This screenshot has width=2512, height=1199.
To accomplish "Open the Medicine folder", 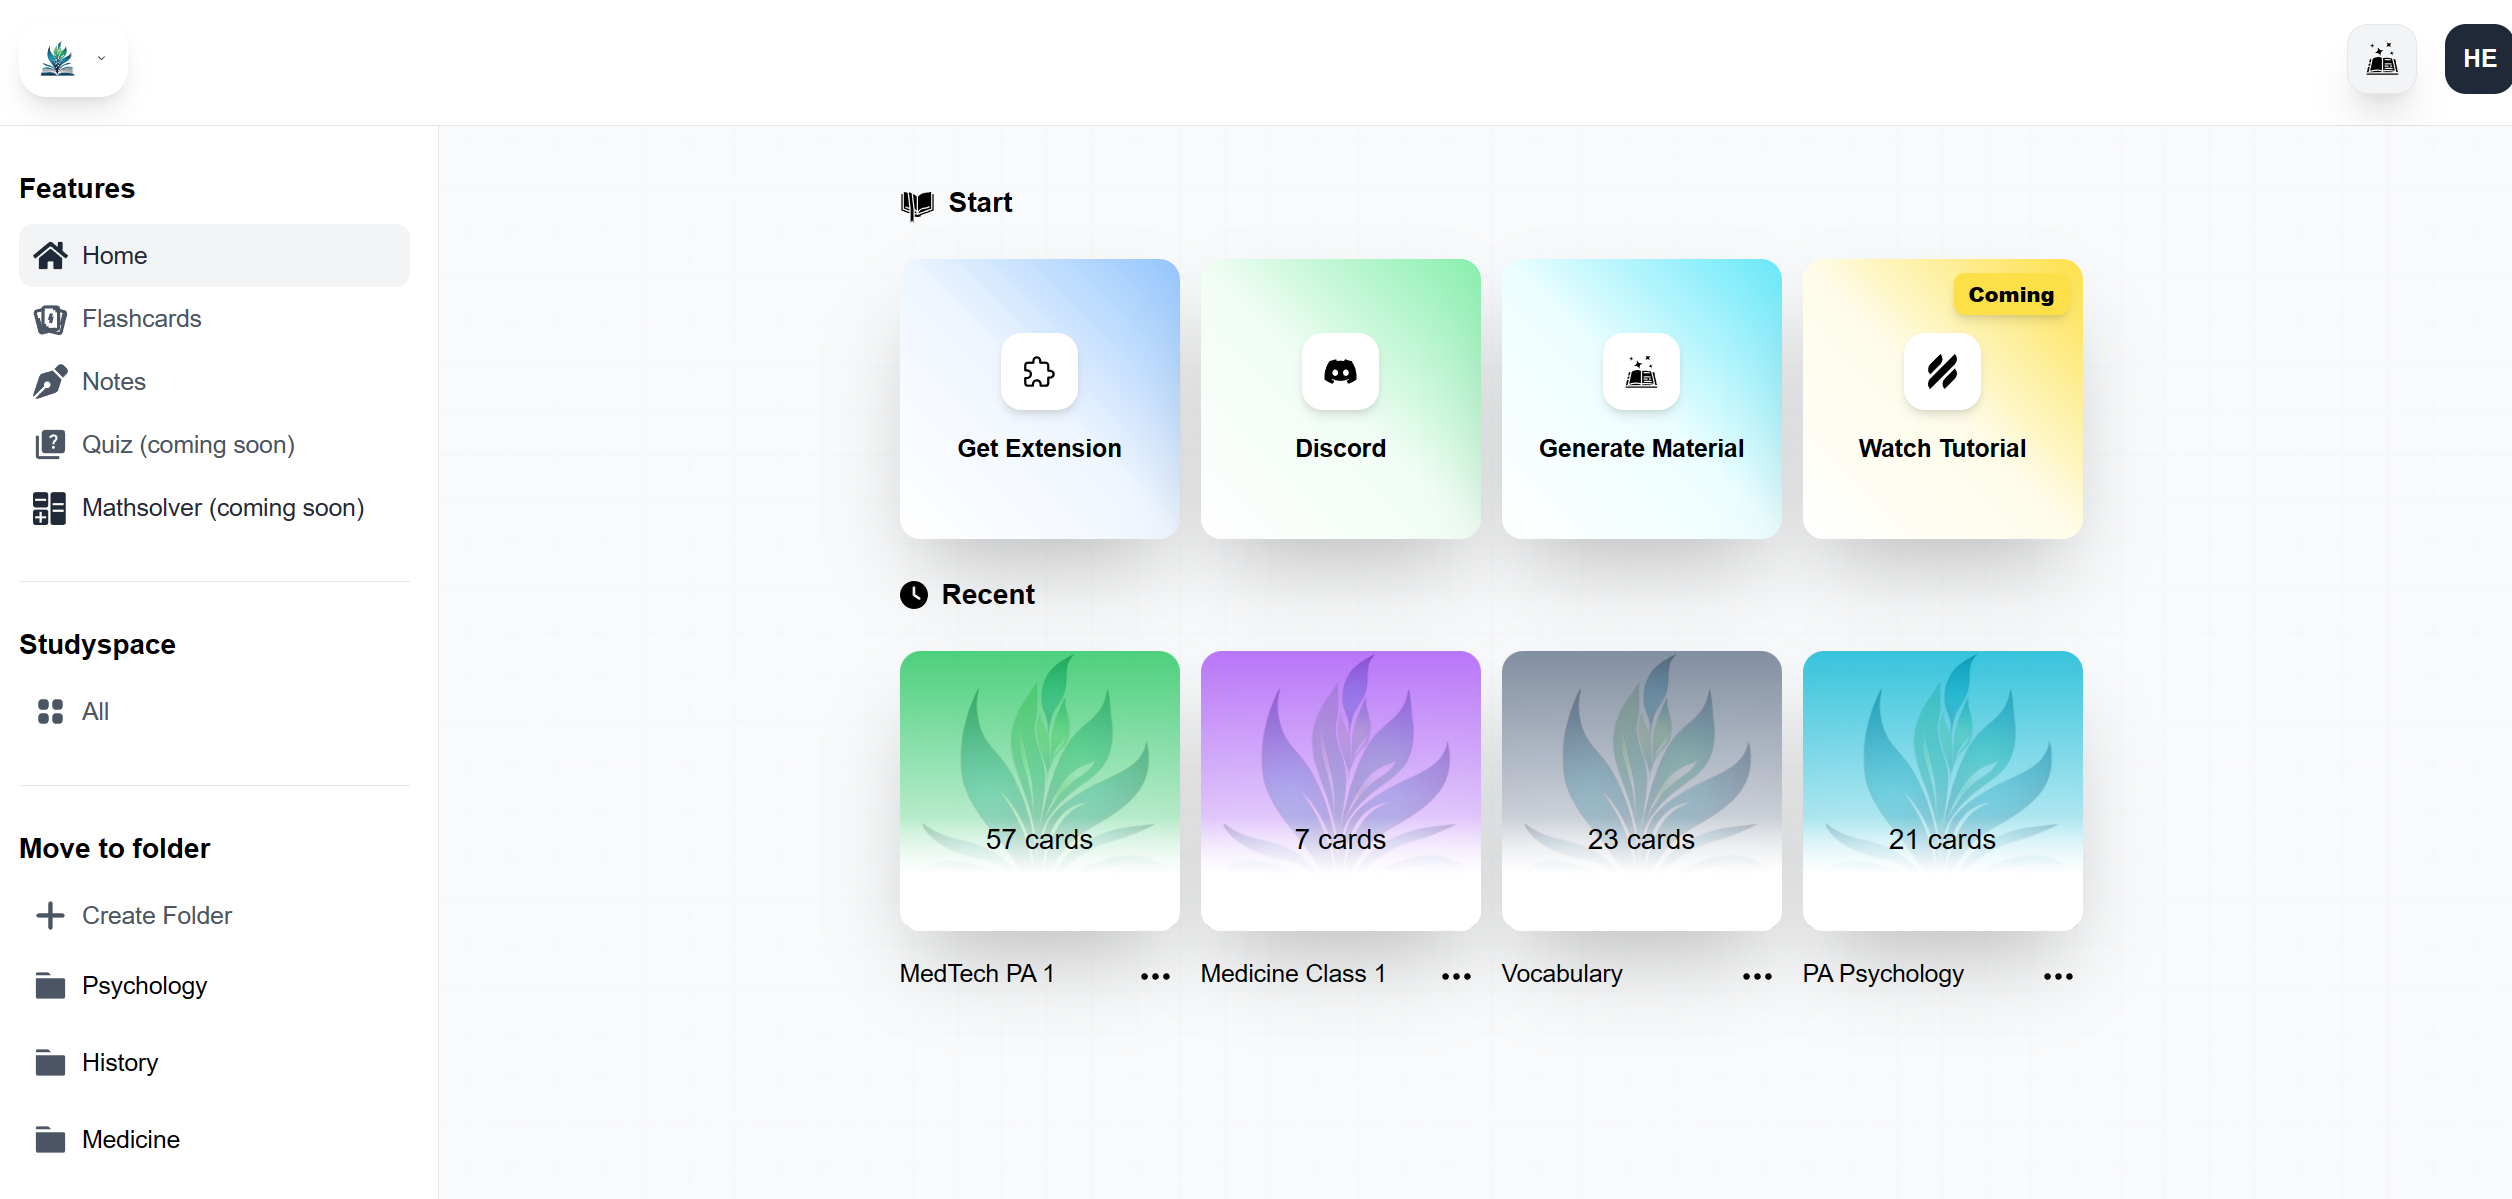I will (x=130, y=1139).
